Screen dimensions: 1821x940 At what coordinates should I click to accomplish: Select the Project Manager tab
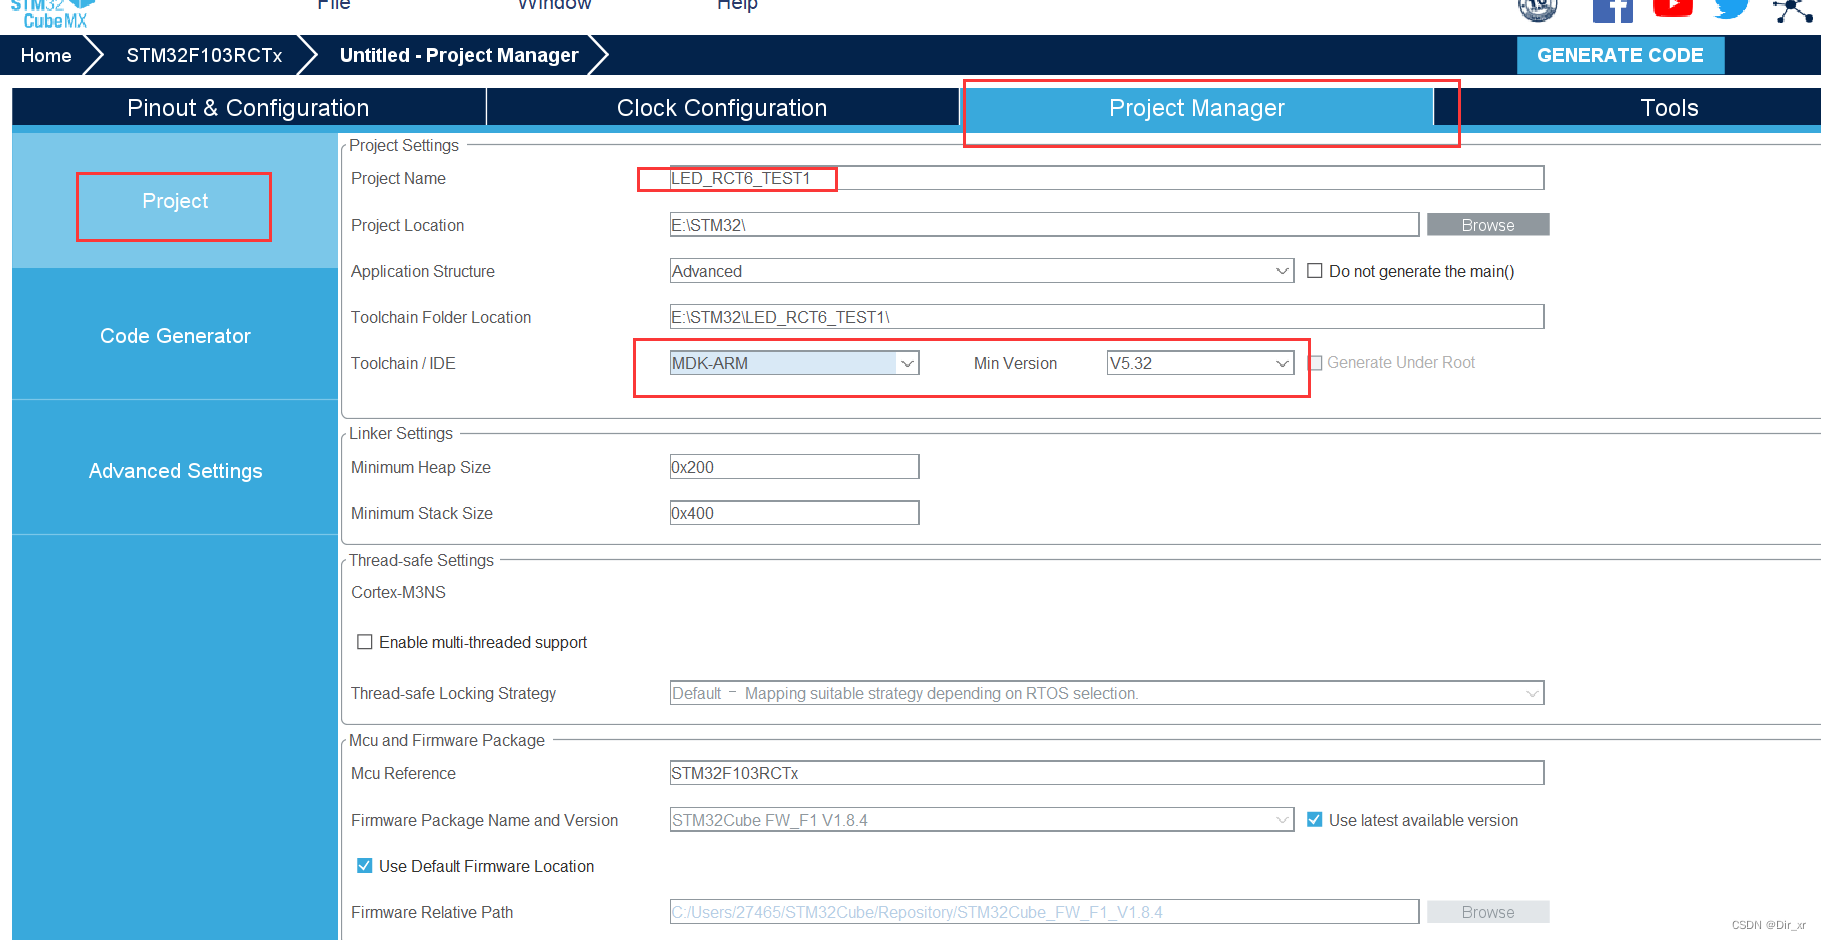point(1197,108)
